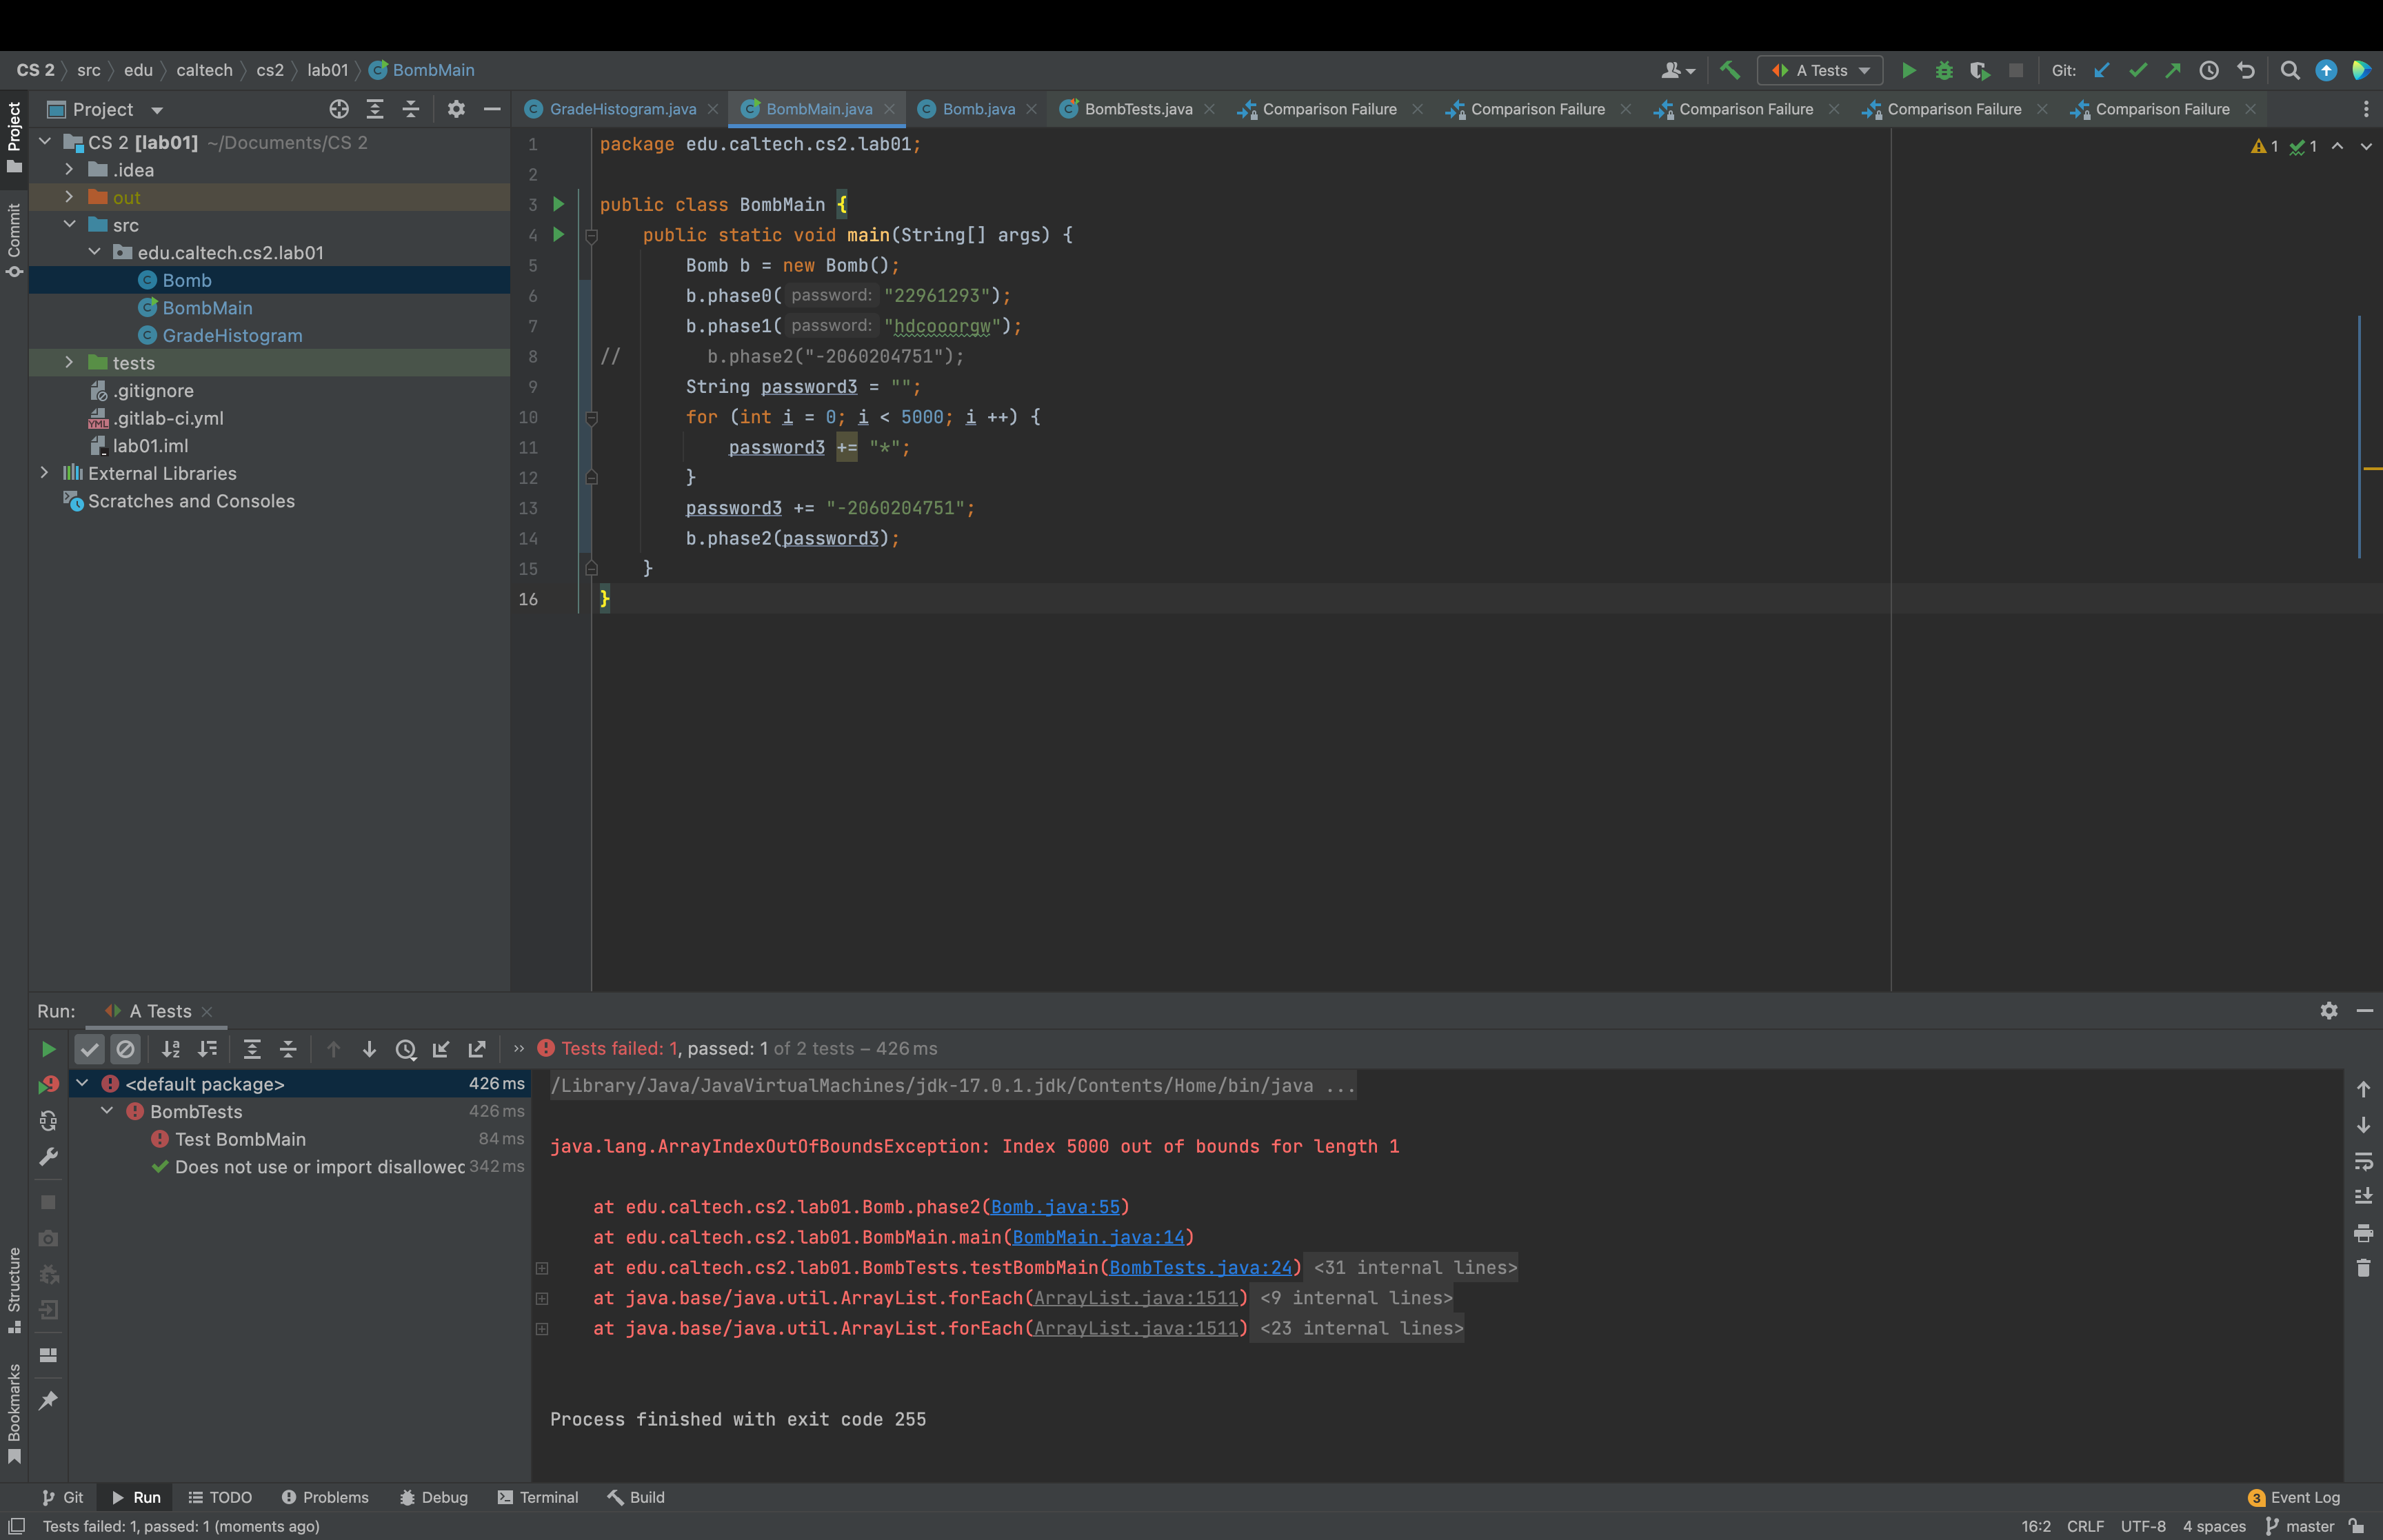Image resolution: width=2383 pixels, height=1540 pixels.
Task: Click the master git branch widget in the status bar
Action: click(x=2300, y=1526)
